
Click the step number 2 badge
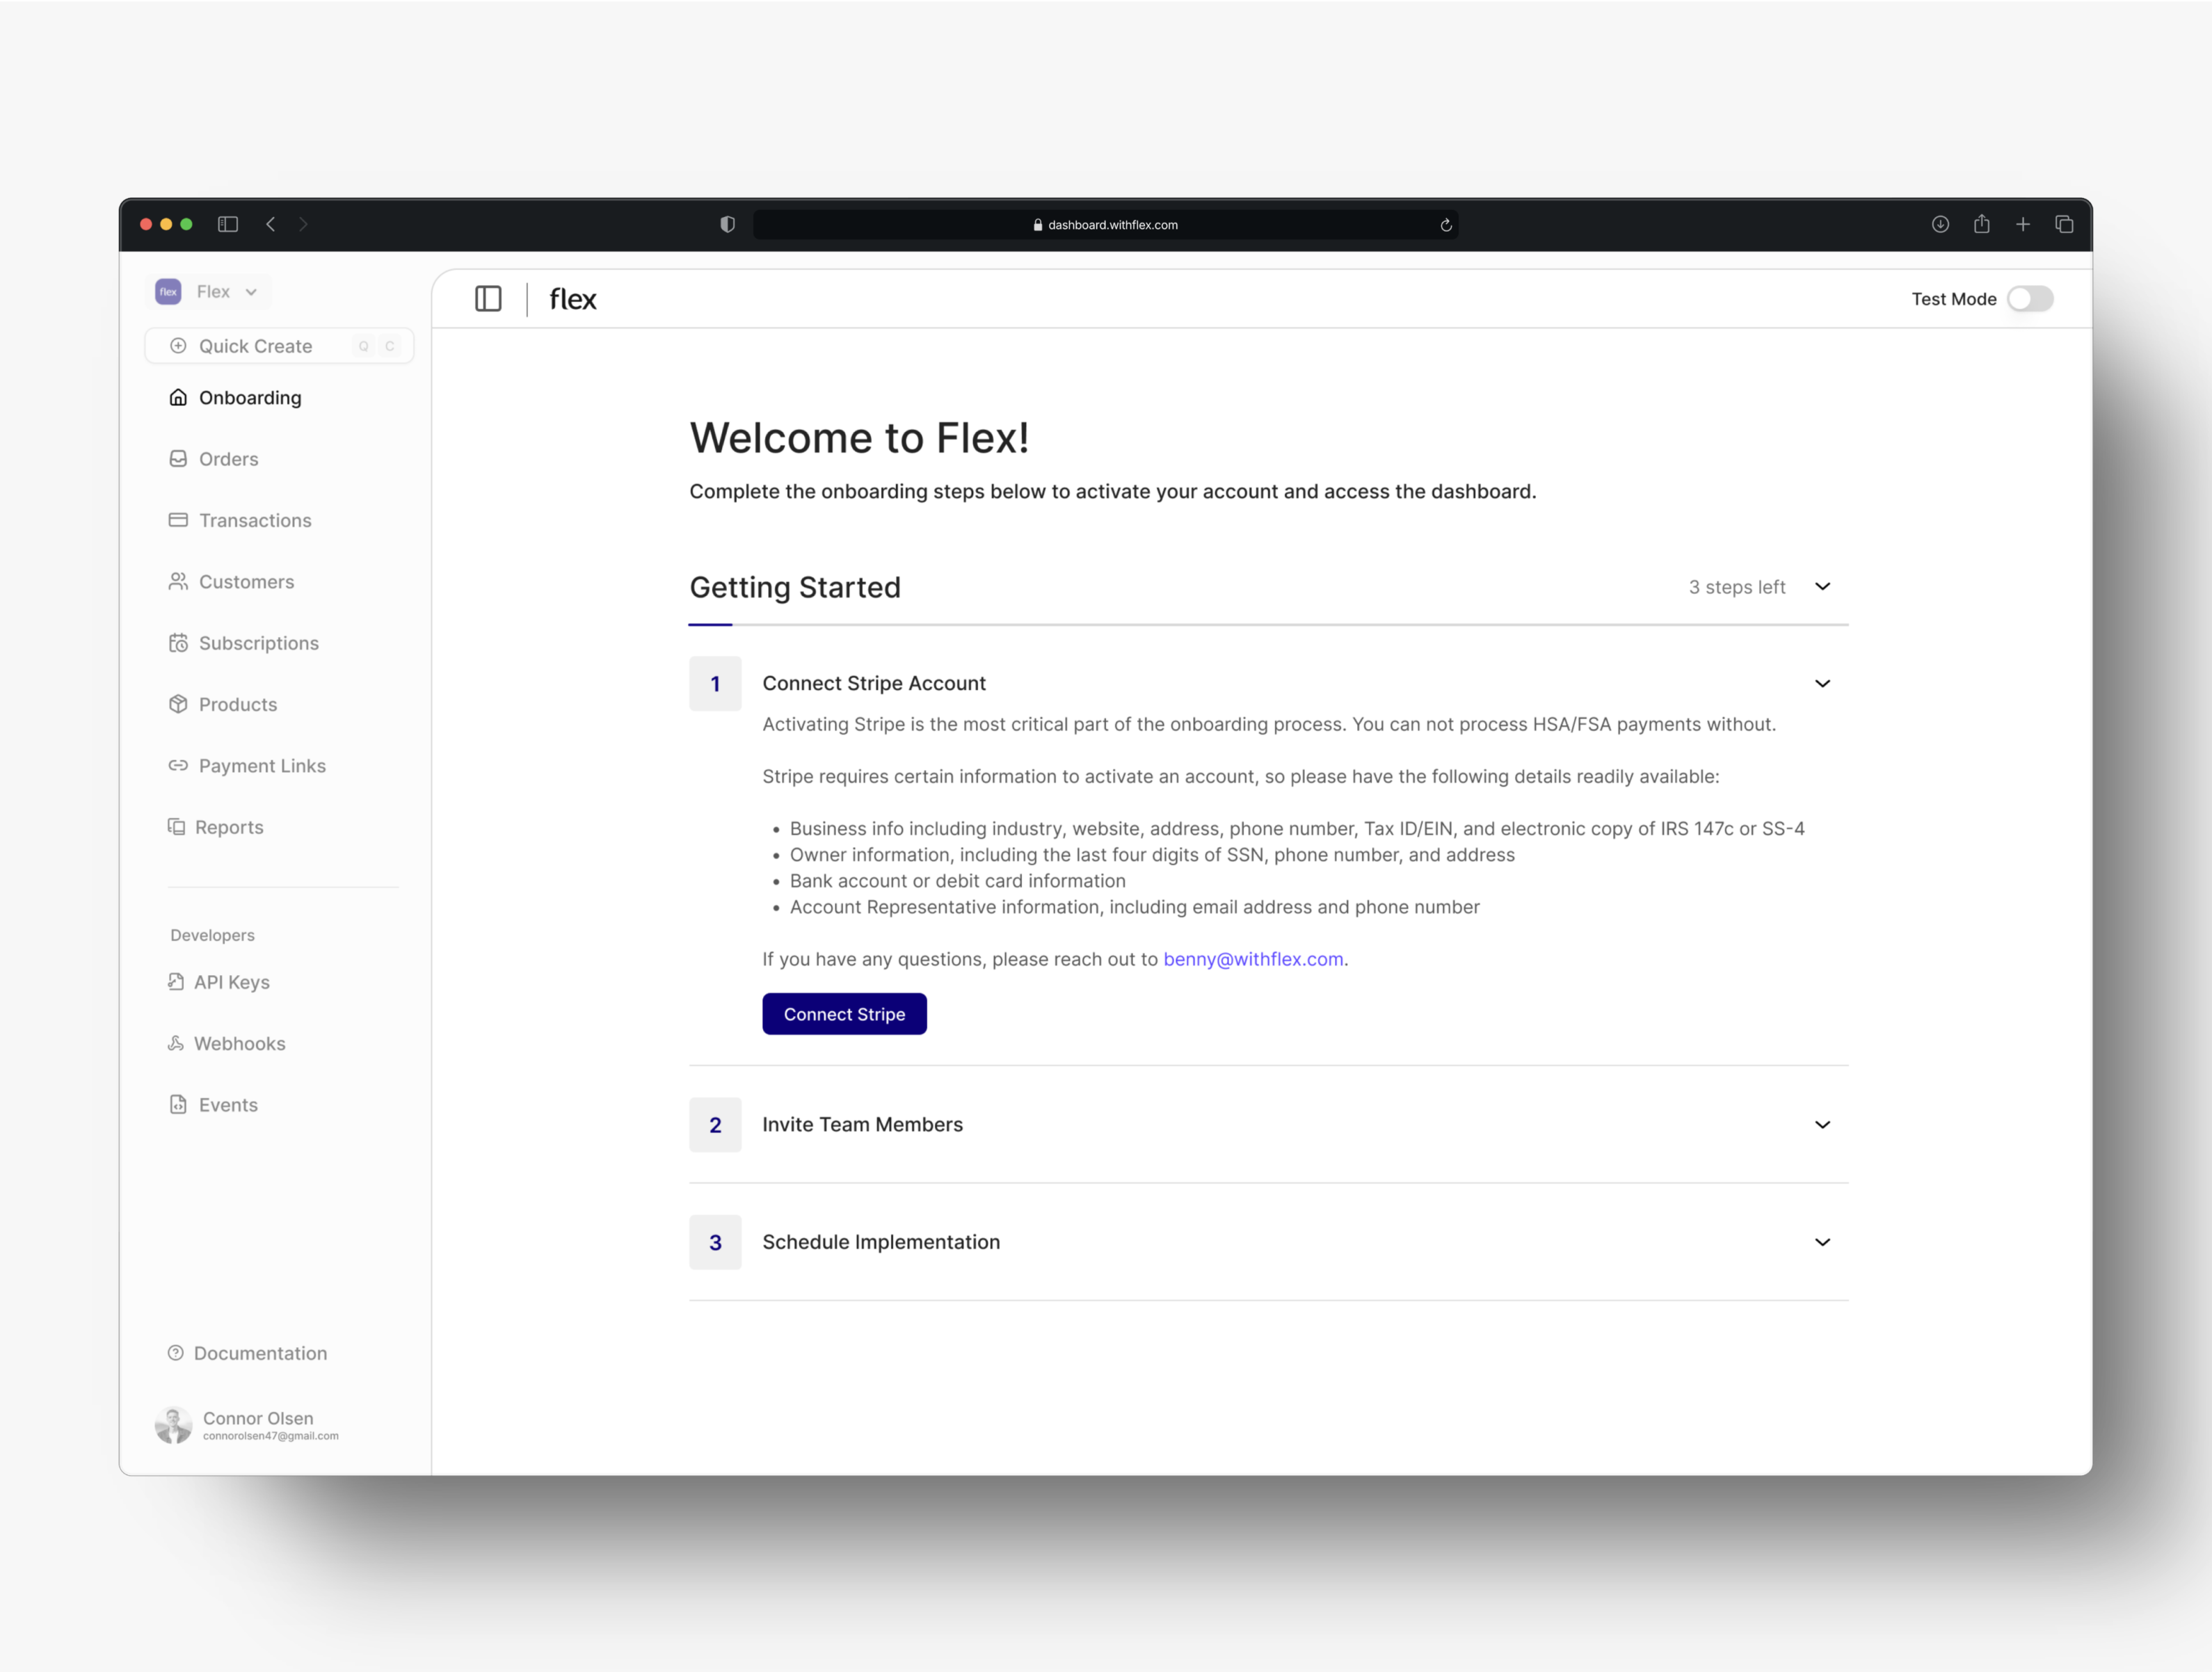(x=715, y=1124)
